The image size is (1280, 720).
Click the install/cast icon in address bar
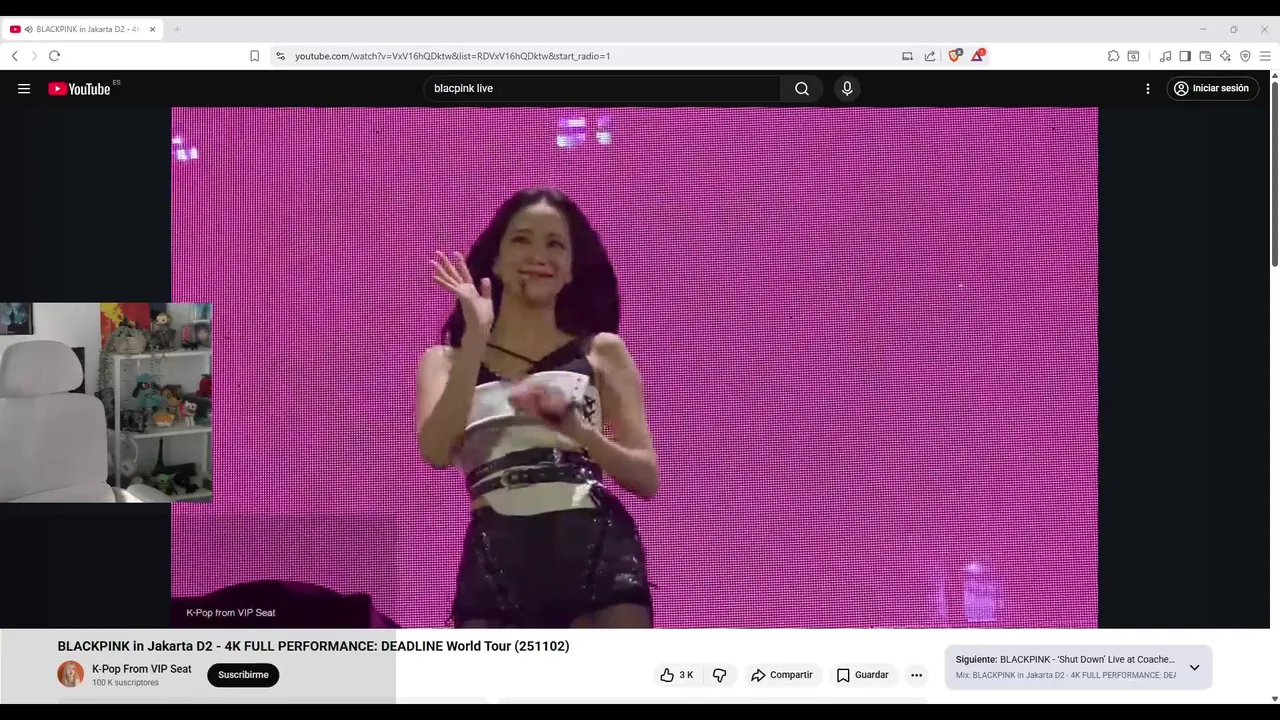pos(907,56)
